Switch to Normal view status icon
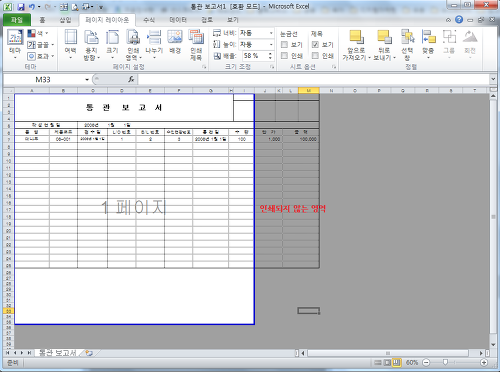 click(377, 362)
